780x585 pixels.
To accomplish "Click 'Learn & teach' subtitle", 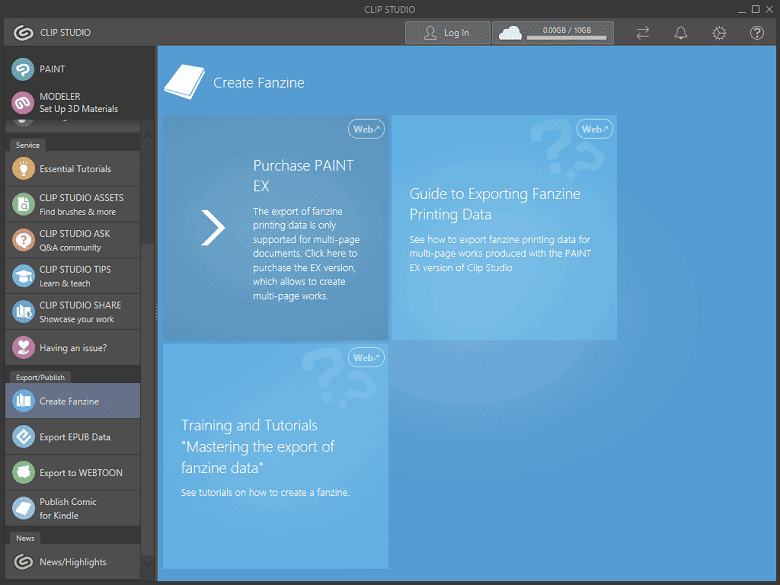I will tap(65, 284).
